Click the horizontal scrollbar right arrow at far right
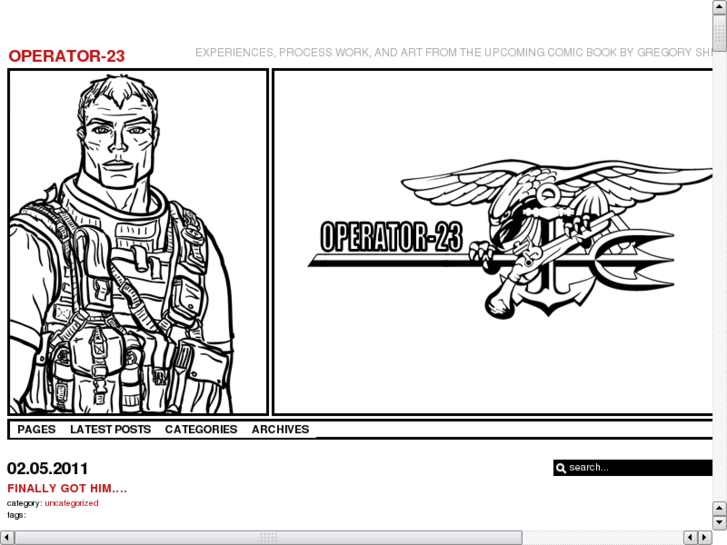This screenshot has height=545, width=727. point(705,537)
